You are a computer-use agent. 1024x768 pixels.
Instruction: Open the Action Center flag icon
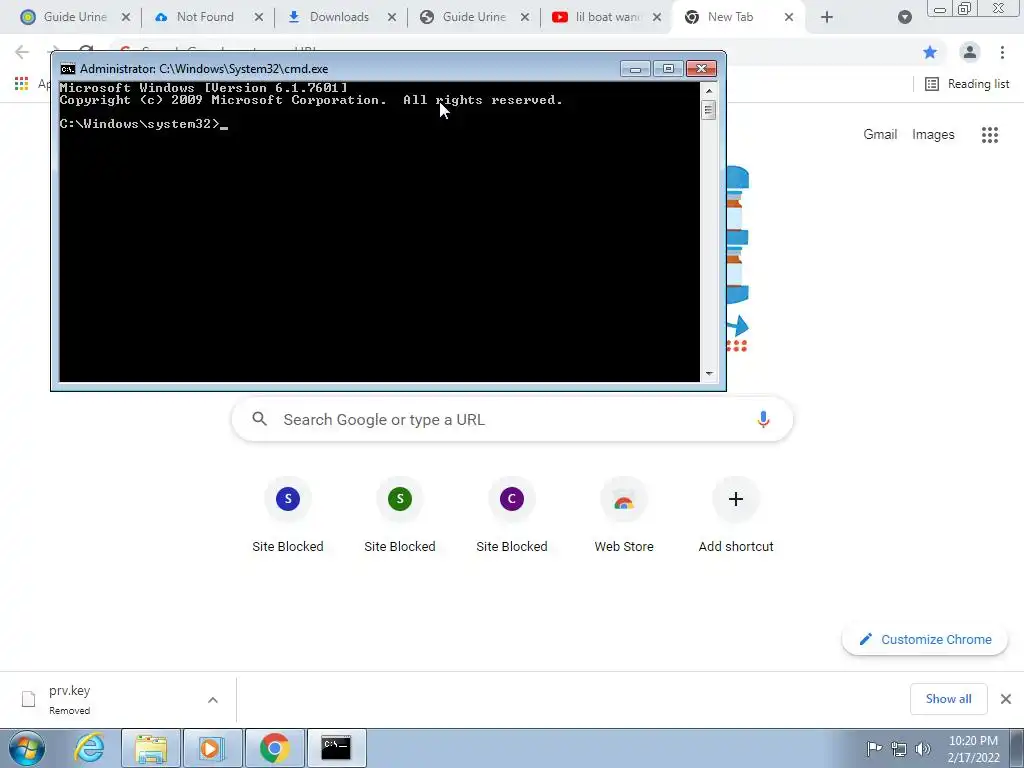(x=874, y=748)
